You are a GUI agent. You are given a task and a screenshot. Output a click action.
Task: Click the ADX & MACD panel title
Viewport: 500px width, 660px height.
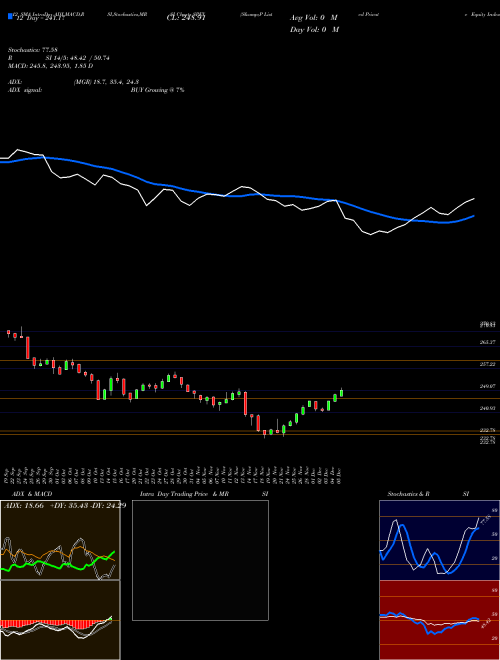tap(32, 494)
